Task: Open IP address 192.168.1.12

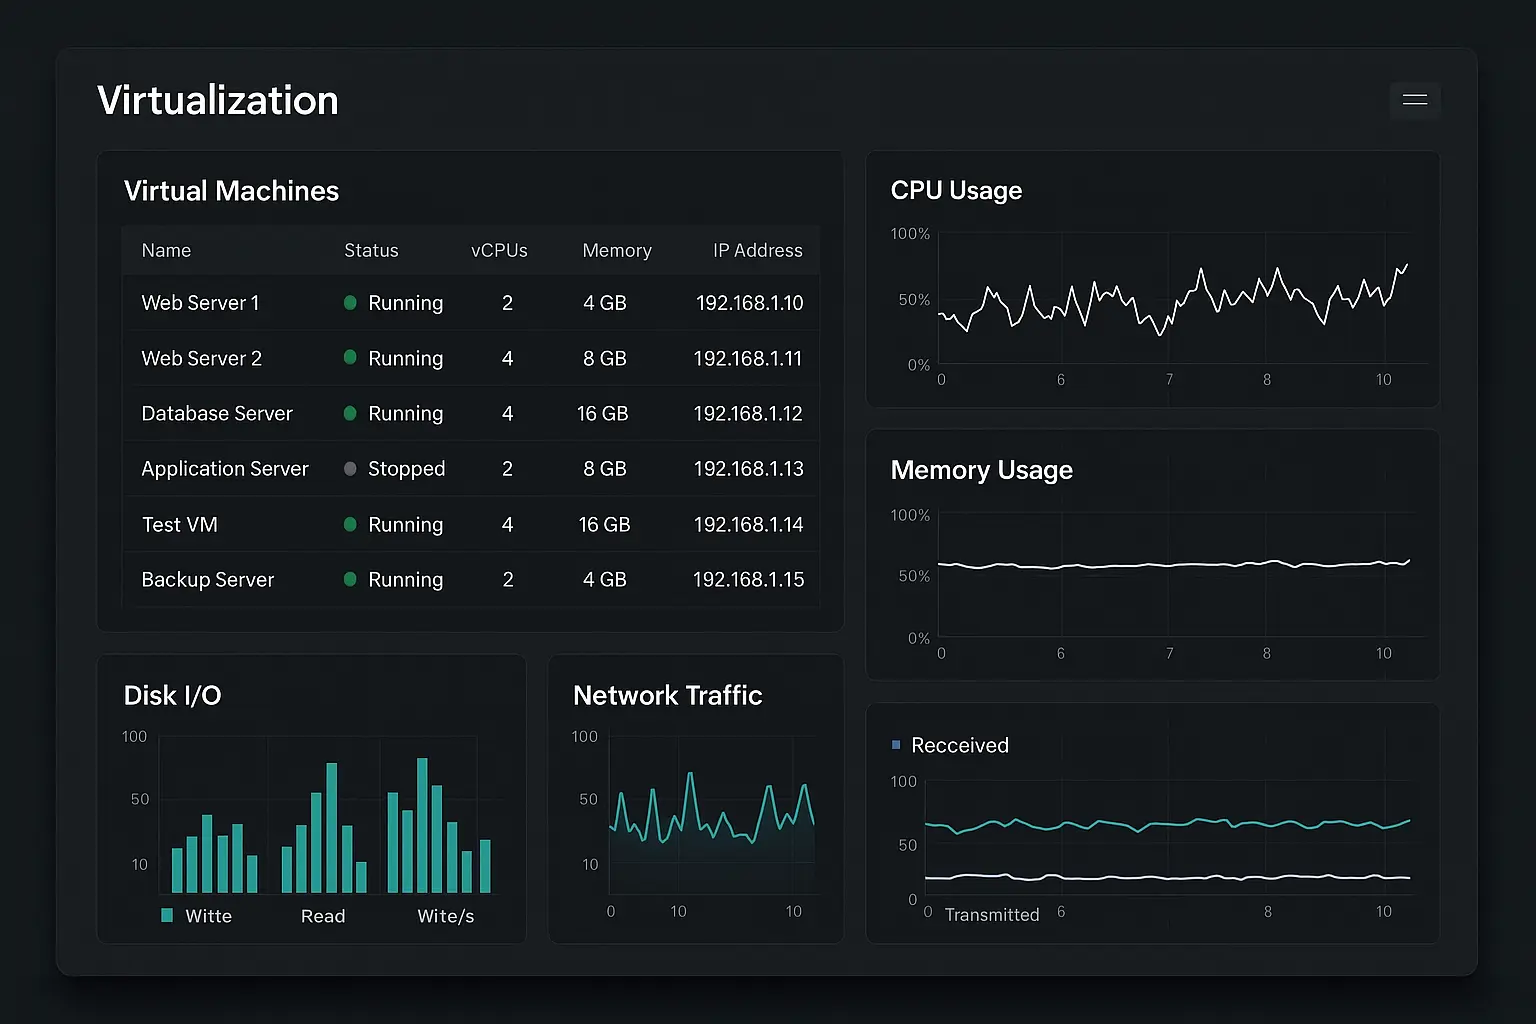Action: click(x=748, y=413)
